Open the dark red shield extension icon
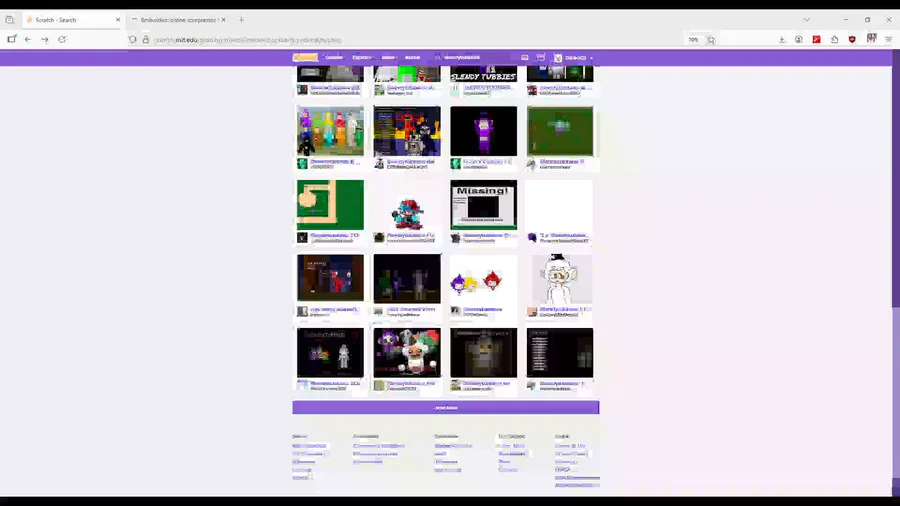The height and width of the screenshot is (506, 900). [x=852, y=40]
